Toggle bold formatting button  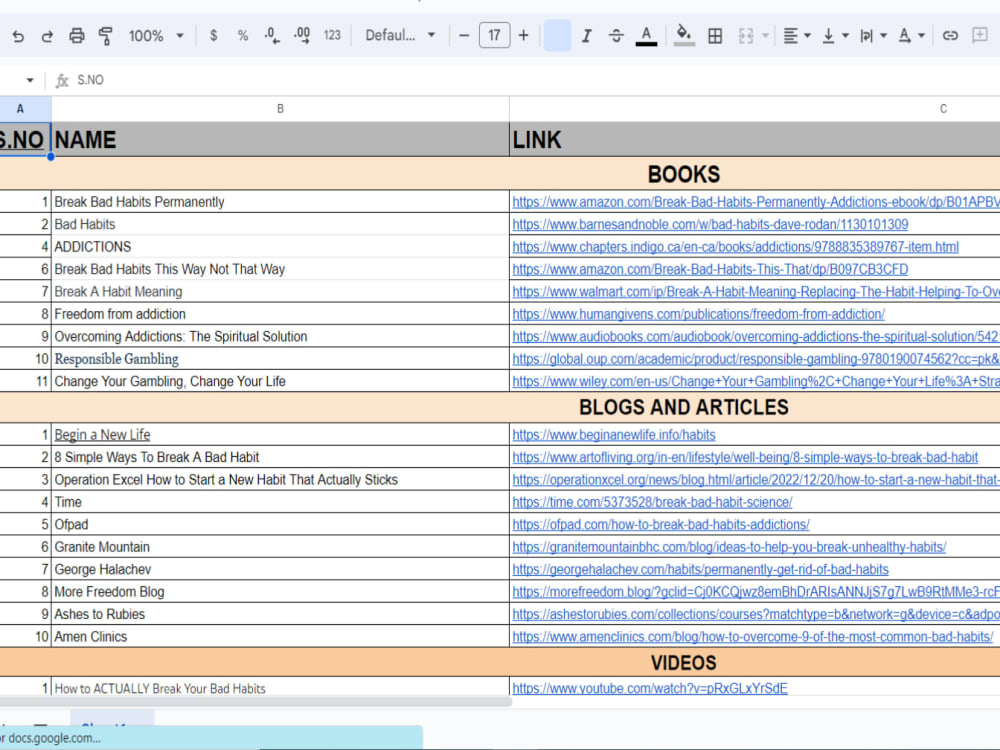[557, 35]
